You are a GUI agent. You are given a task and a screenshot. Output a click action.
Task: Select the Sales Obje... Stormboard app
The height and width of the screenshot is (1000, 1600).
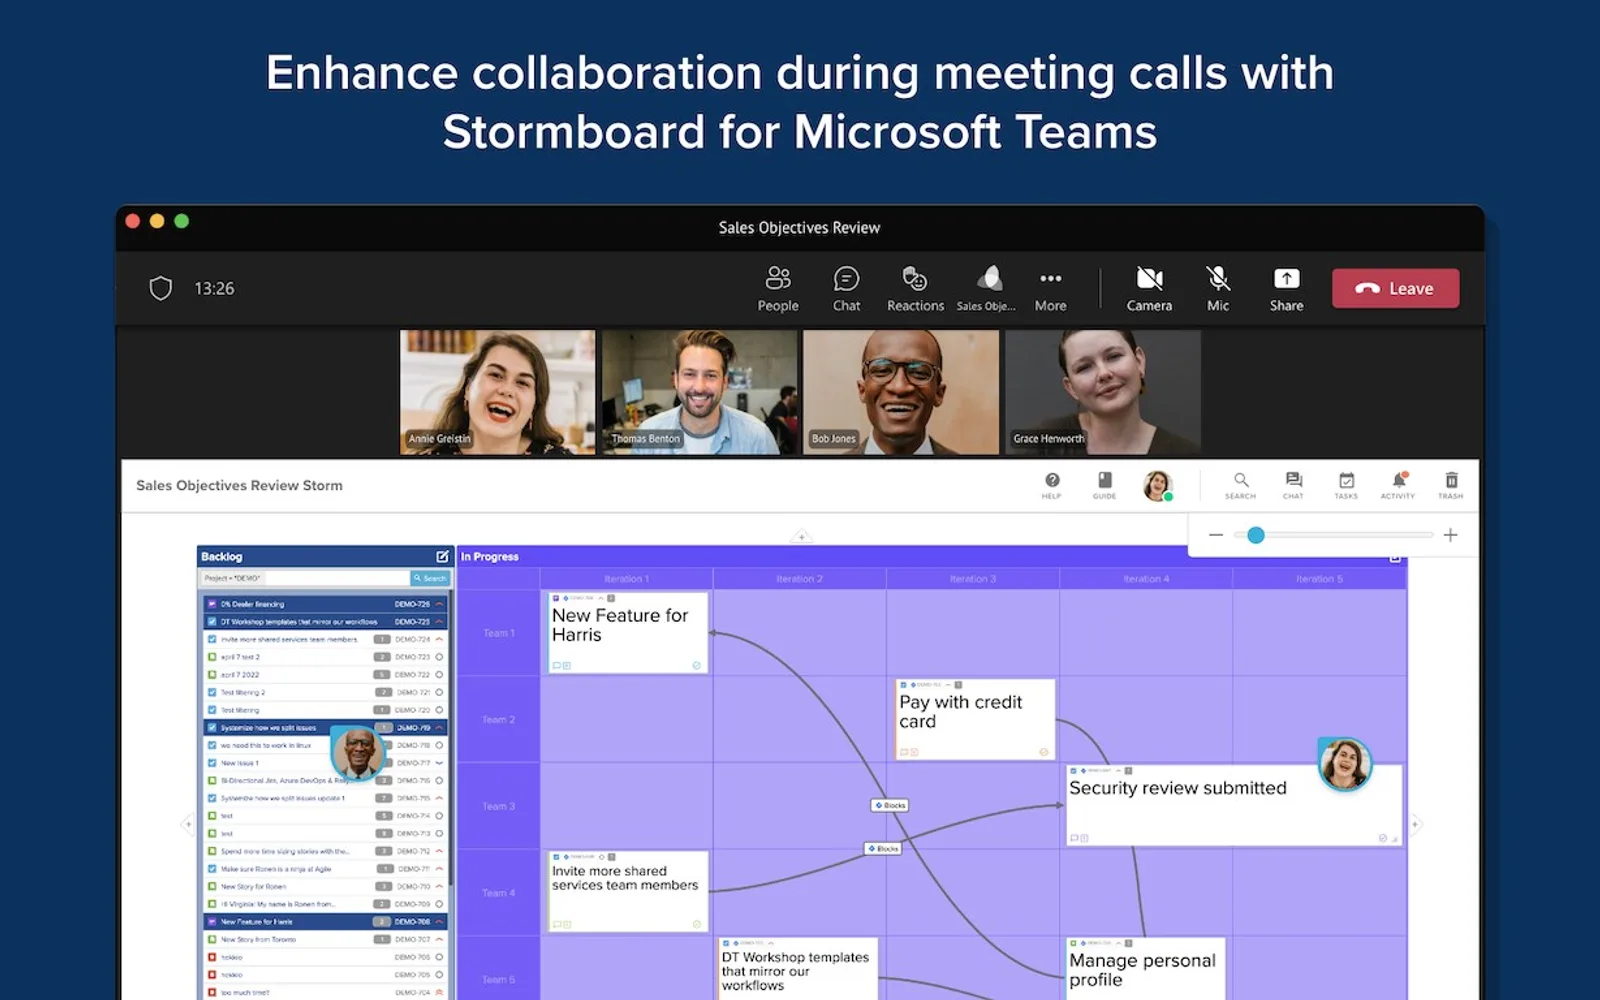pos(987,289)
